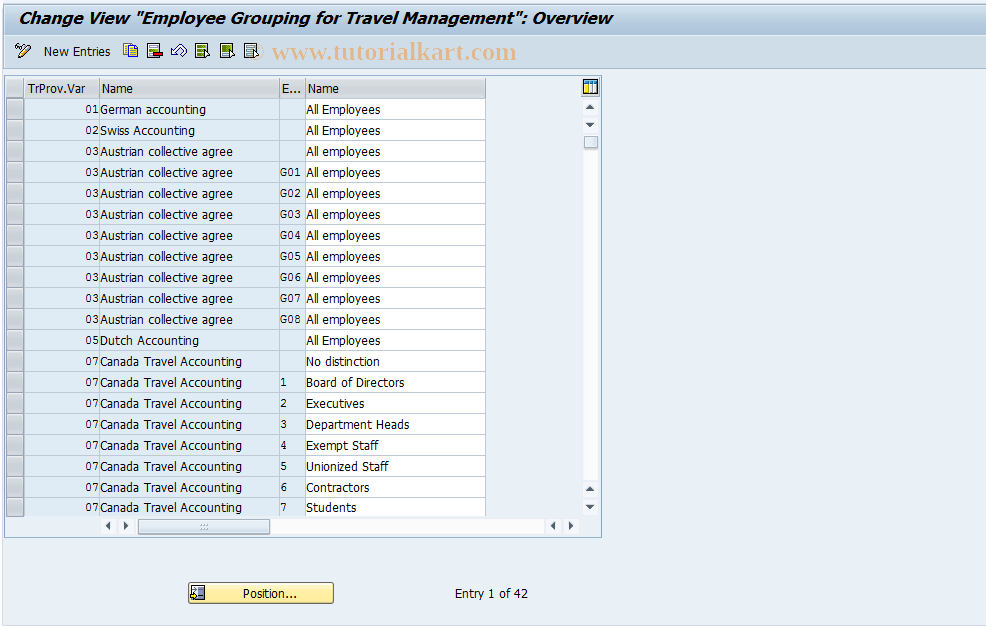Click right arrow of the left horizontal scrollbar

click(126, 526)
